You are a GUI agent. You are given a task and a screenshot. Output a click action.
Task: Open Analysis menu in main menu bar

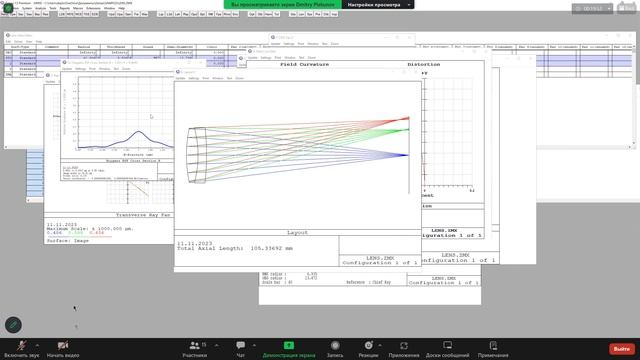[40, 8]
